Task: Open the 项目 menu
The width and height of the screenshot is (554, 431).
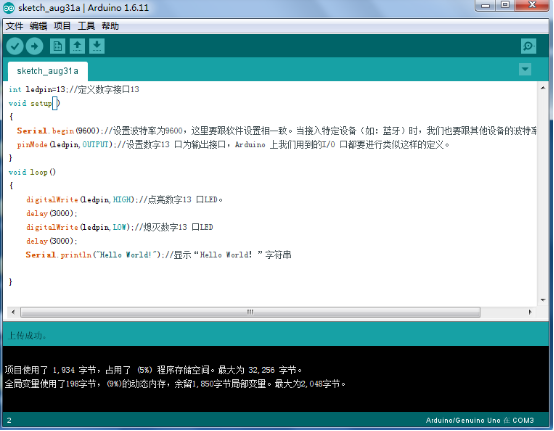Action: pyautogui.click(x=62, y=26)
